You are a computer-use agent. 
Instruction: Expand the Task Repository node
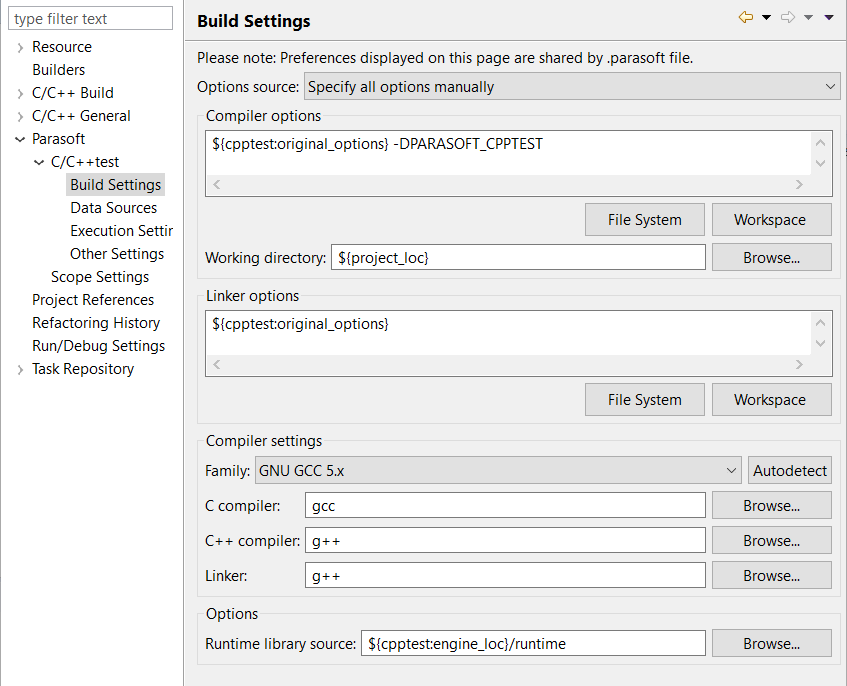[20, 369]
